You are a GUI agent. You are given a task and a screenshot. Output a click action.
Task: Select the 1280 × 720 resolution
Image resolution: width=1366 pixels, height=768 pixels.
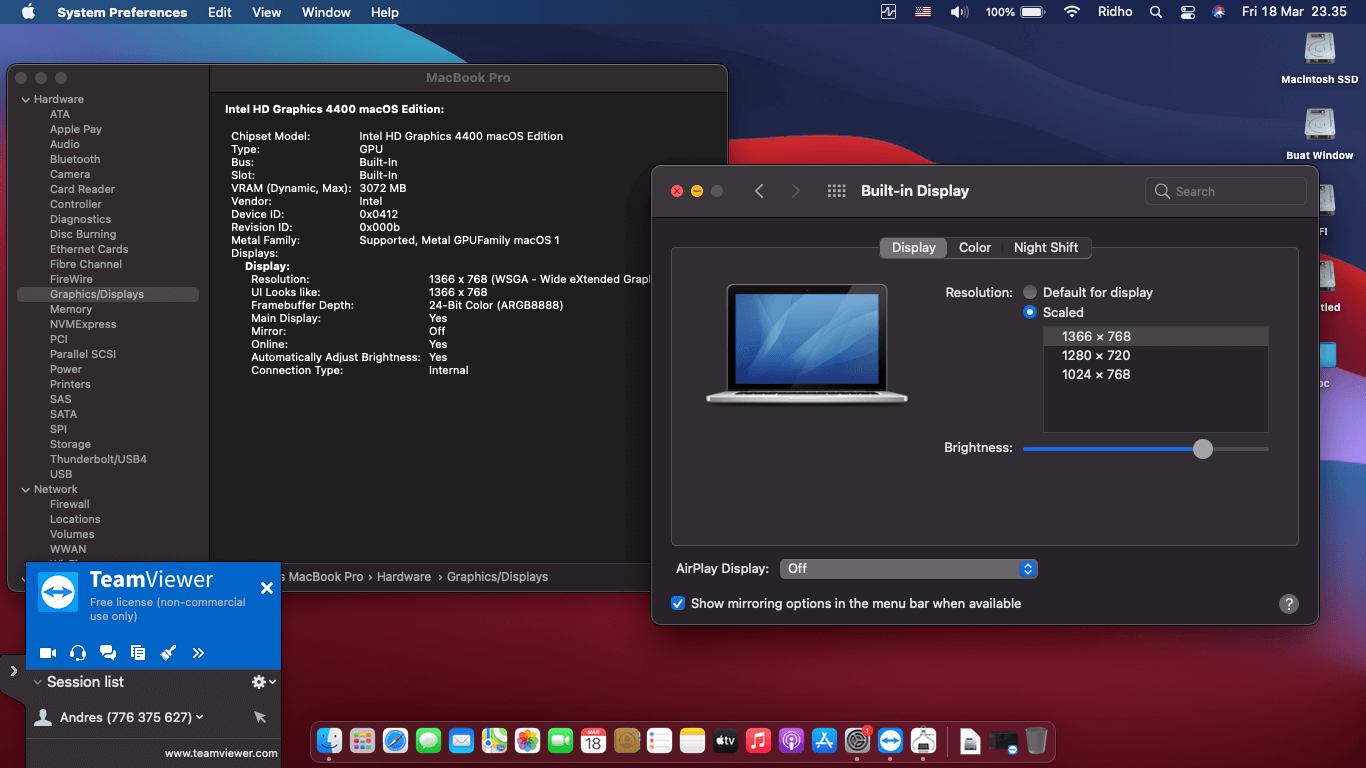1094,355
